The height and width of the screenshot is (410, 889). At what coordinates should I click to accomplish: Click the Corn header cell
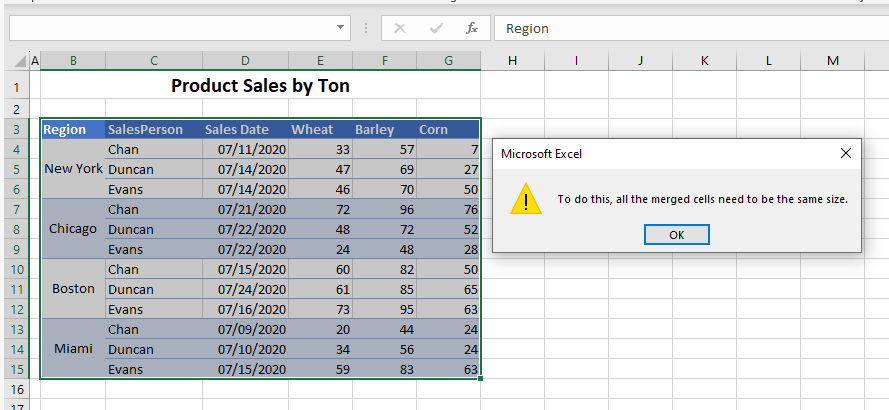(x=448, y=130)
